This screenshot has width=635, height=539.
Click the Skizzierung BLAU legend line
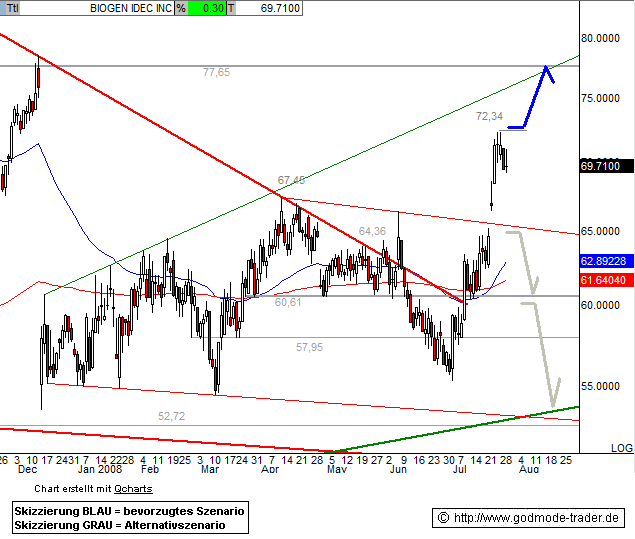coord(129,511)
